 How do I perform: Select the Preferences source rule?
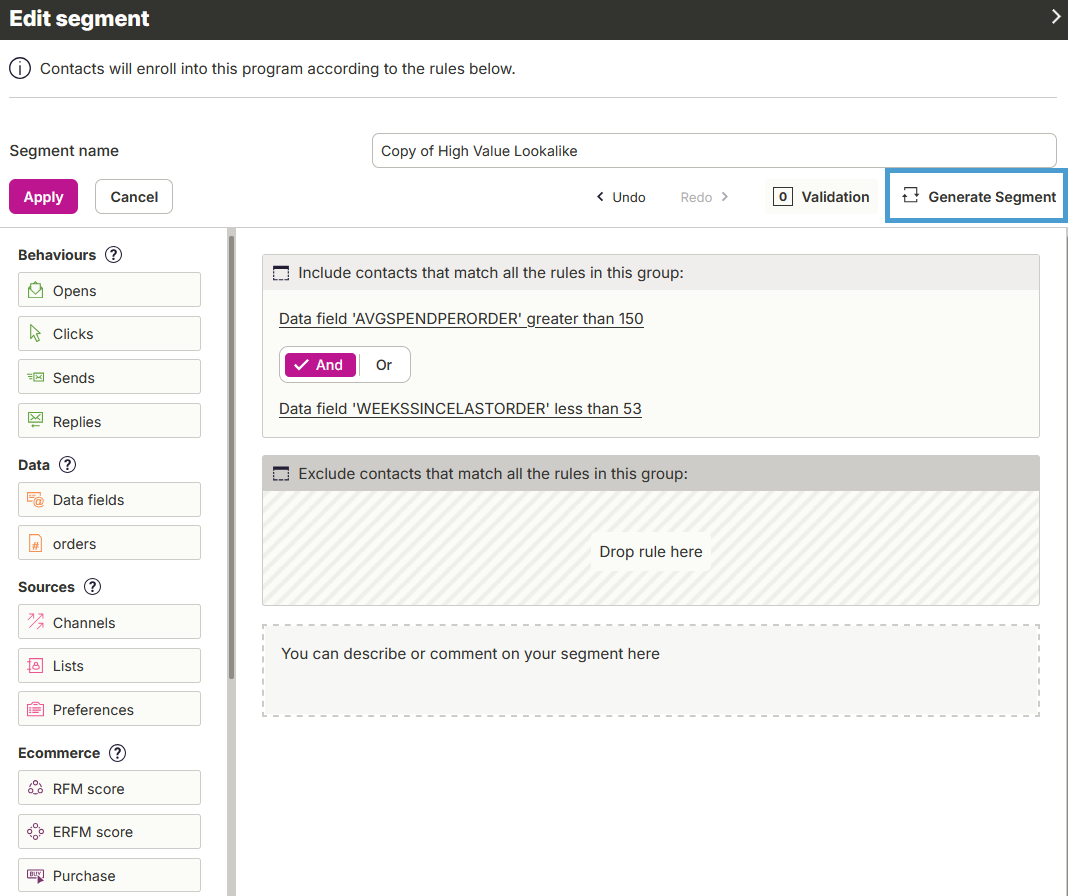[x=109, y=709]
